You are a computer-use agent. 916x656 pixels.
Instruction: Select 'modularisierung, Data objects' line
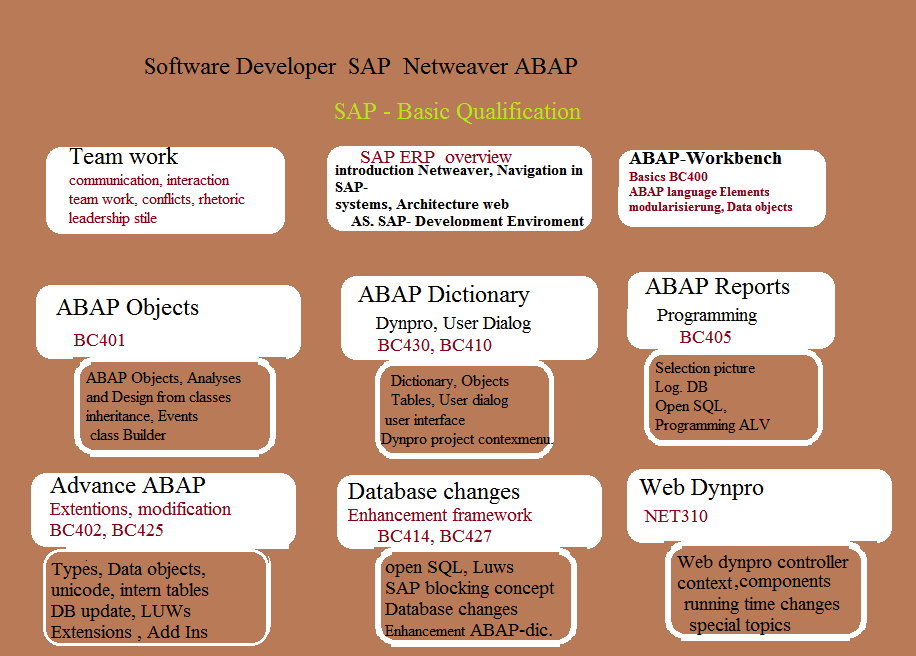(711, 207)
